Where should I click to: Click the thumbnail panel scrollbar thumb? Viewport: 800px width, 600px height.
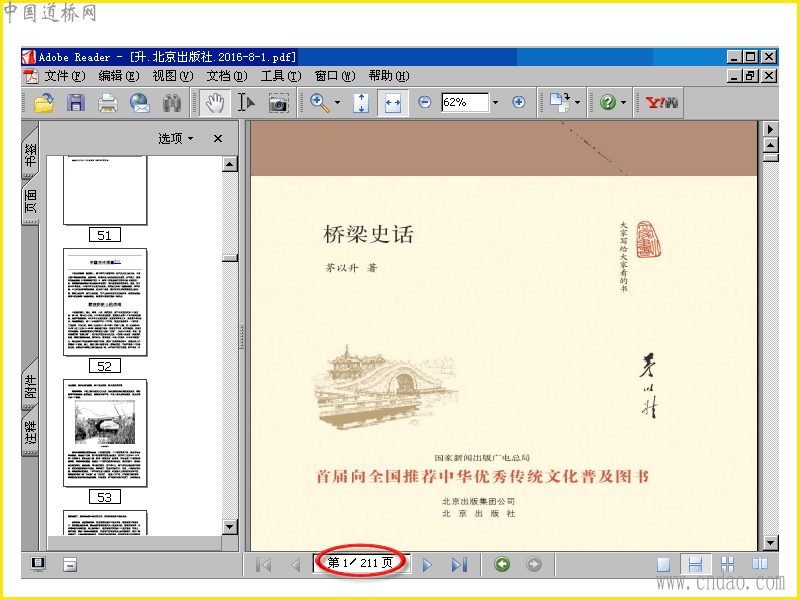(230, 258)
